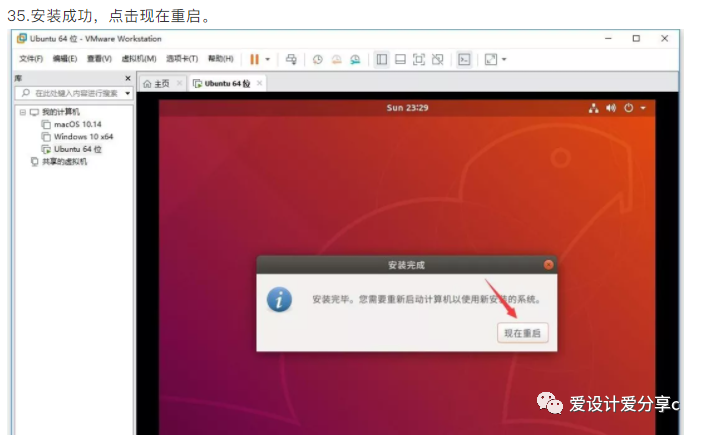Switch to Unity mode icon
The image size is (703, 435).
[438, 59]
